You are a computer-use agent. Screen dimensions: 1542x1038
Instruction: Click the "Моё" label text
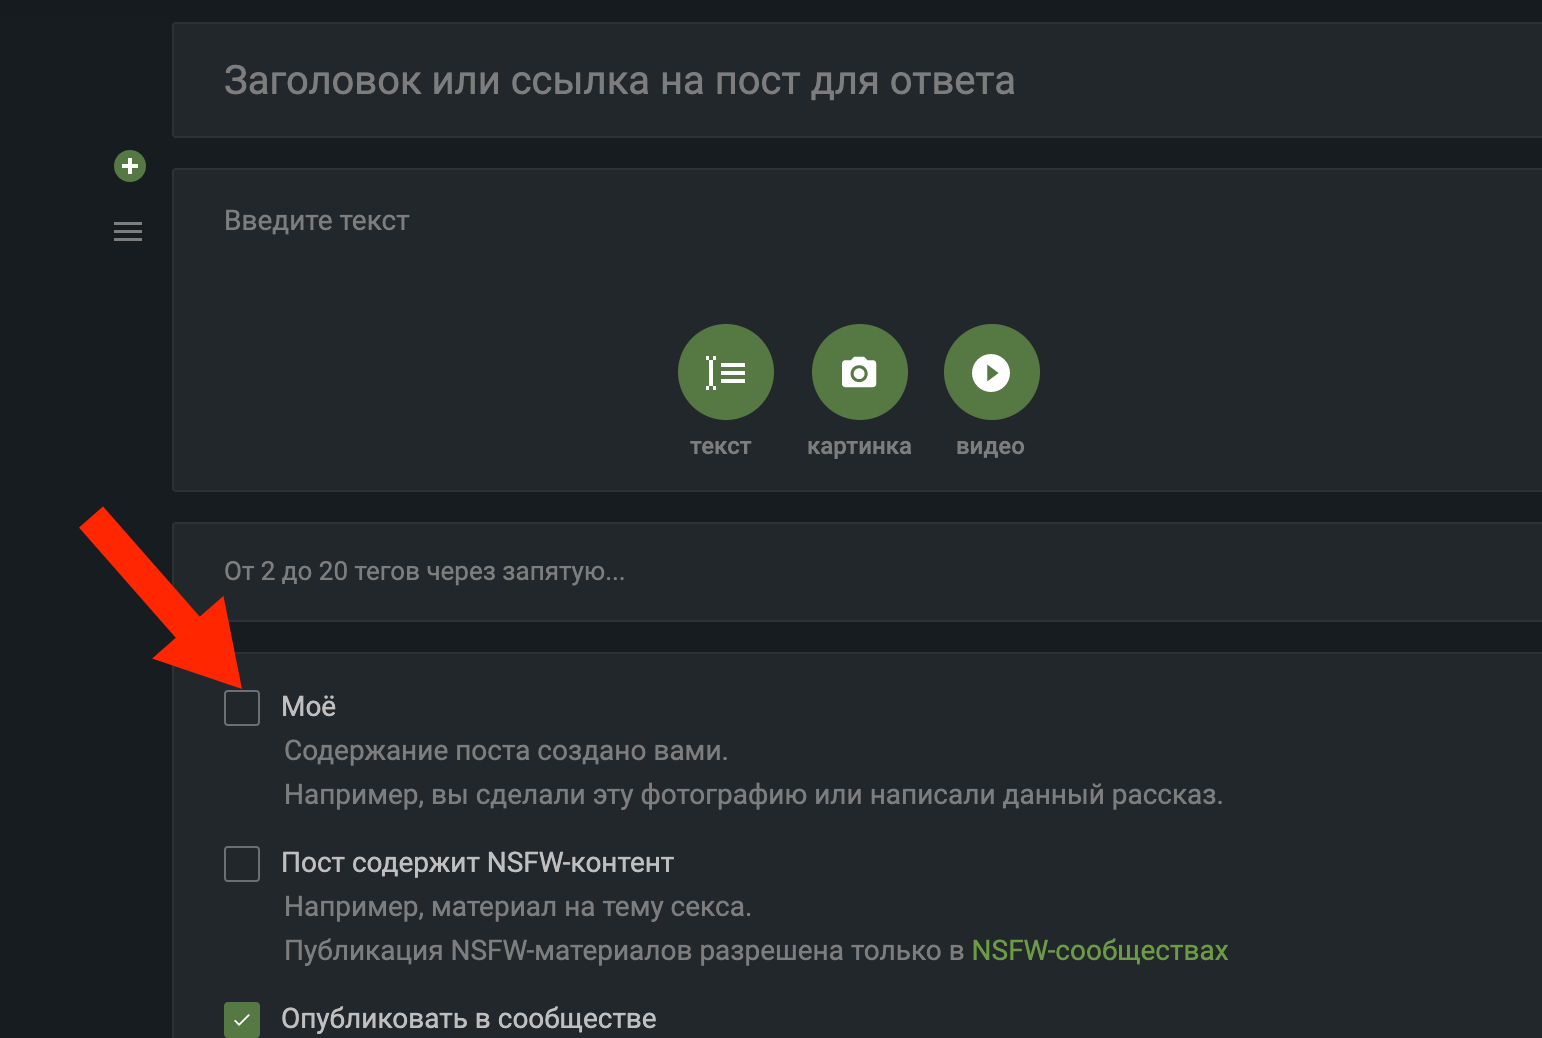click(309, 707)
